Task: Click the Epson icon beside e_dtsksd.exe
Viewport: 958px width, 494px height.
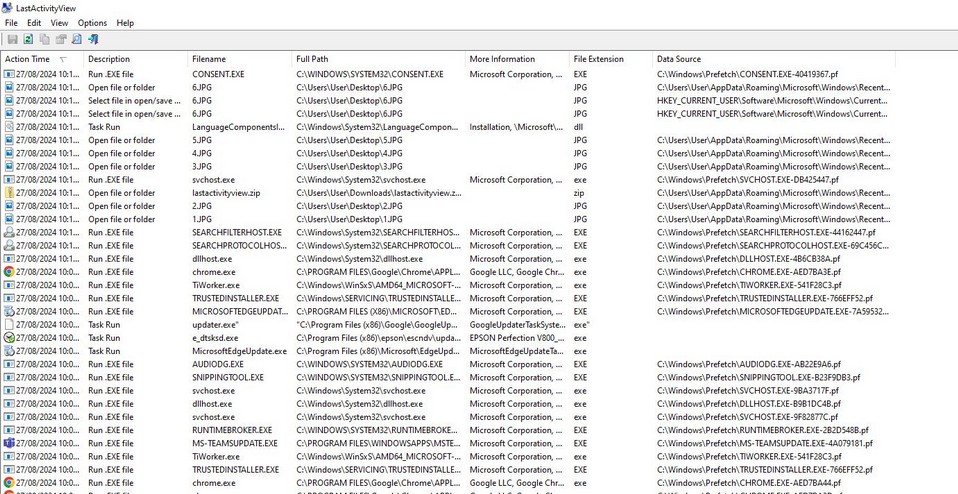Action: coord(9,338)
